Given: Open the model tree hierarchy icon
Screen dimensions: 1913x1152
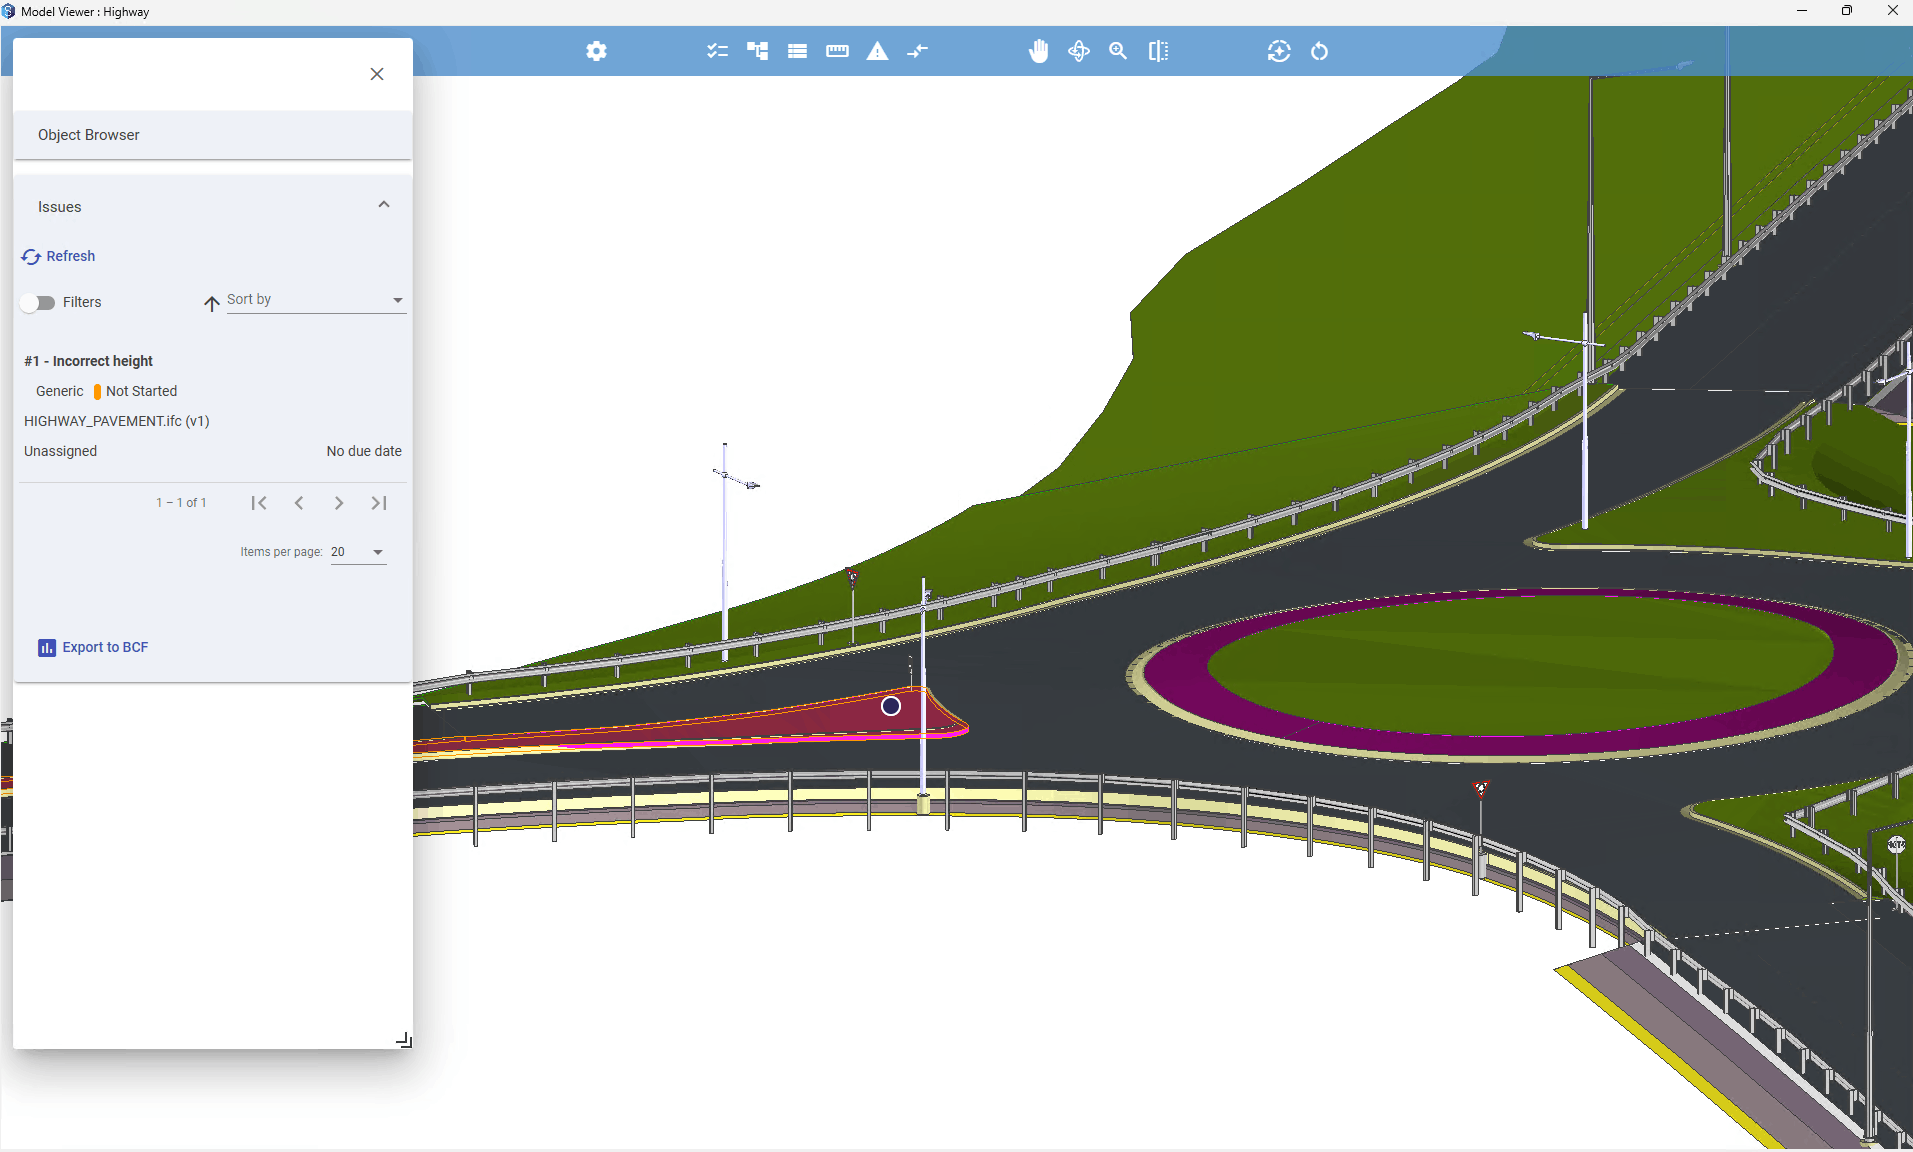Looking at the screenshot, I should [x=757, y=51].
